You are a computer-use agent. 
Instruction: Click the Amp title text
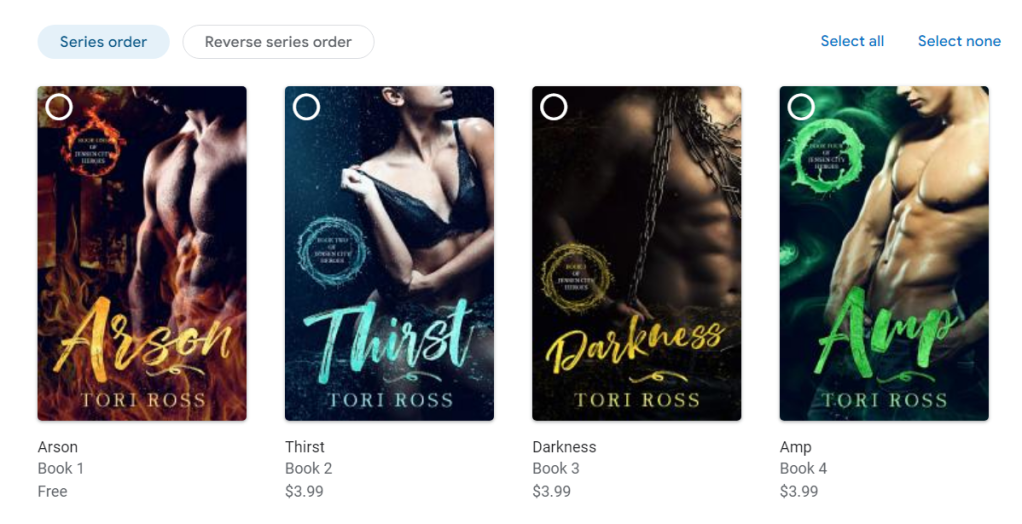[795, 448]
